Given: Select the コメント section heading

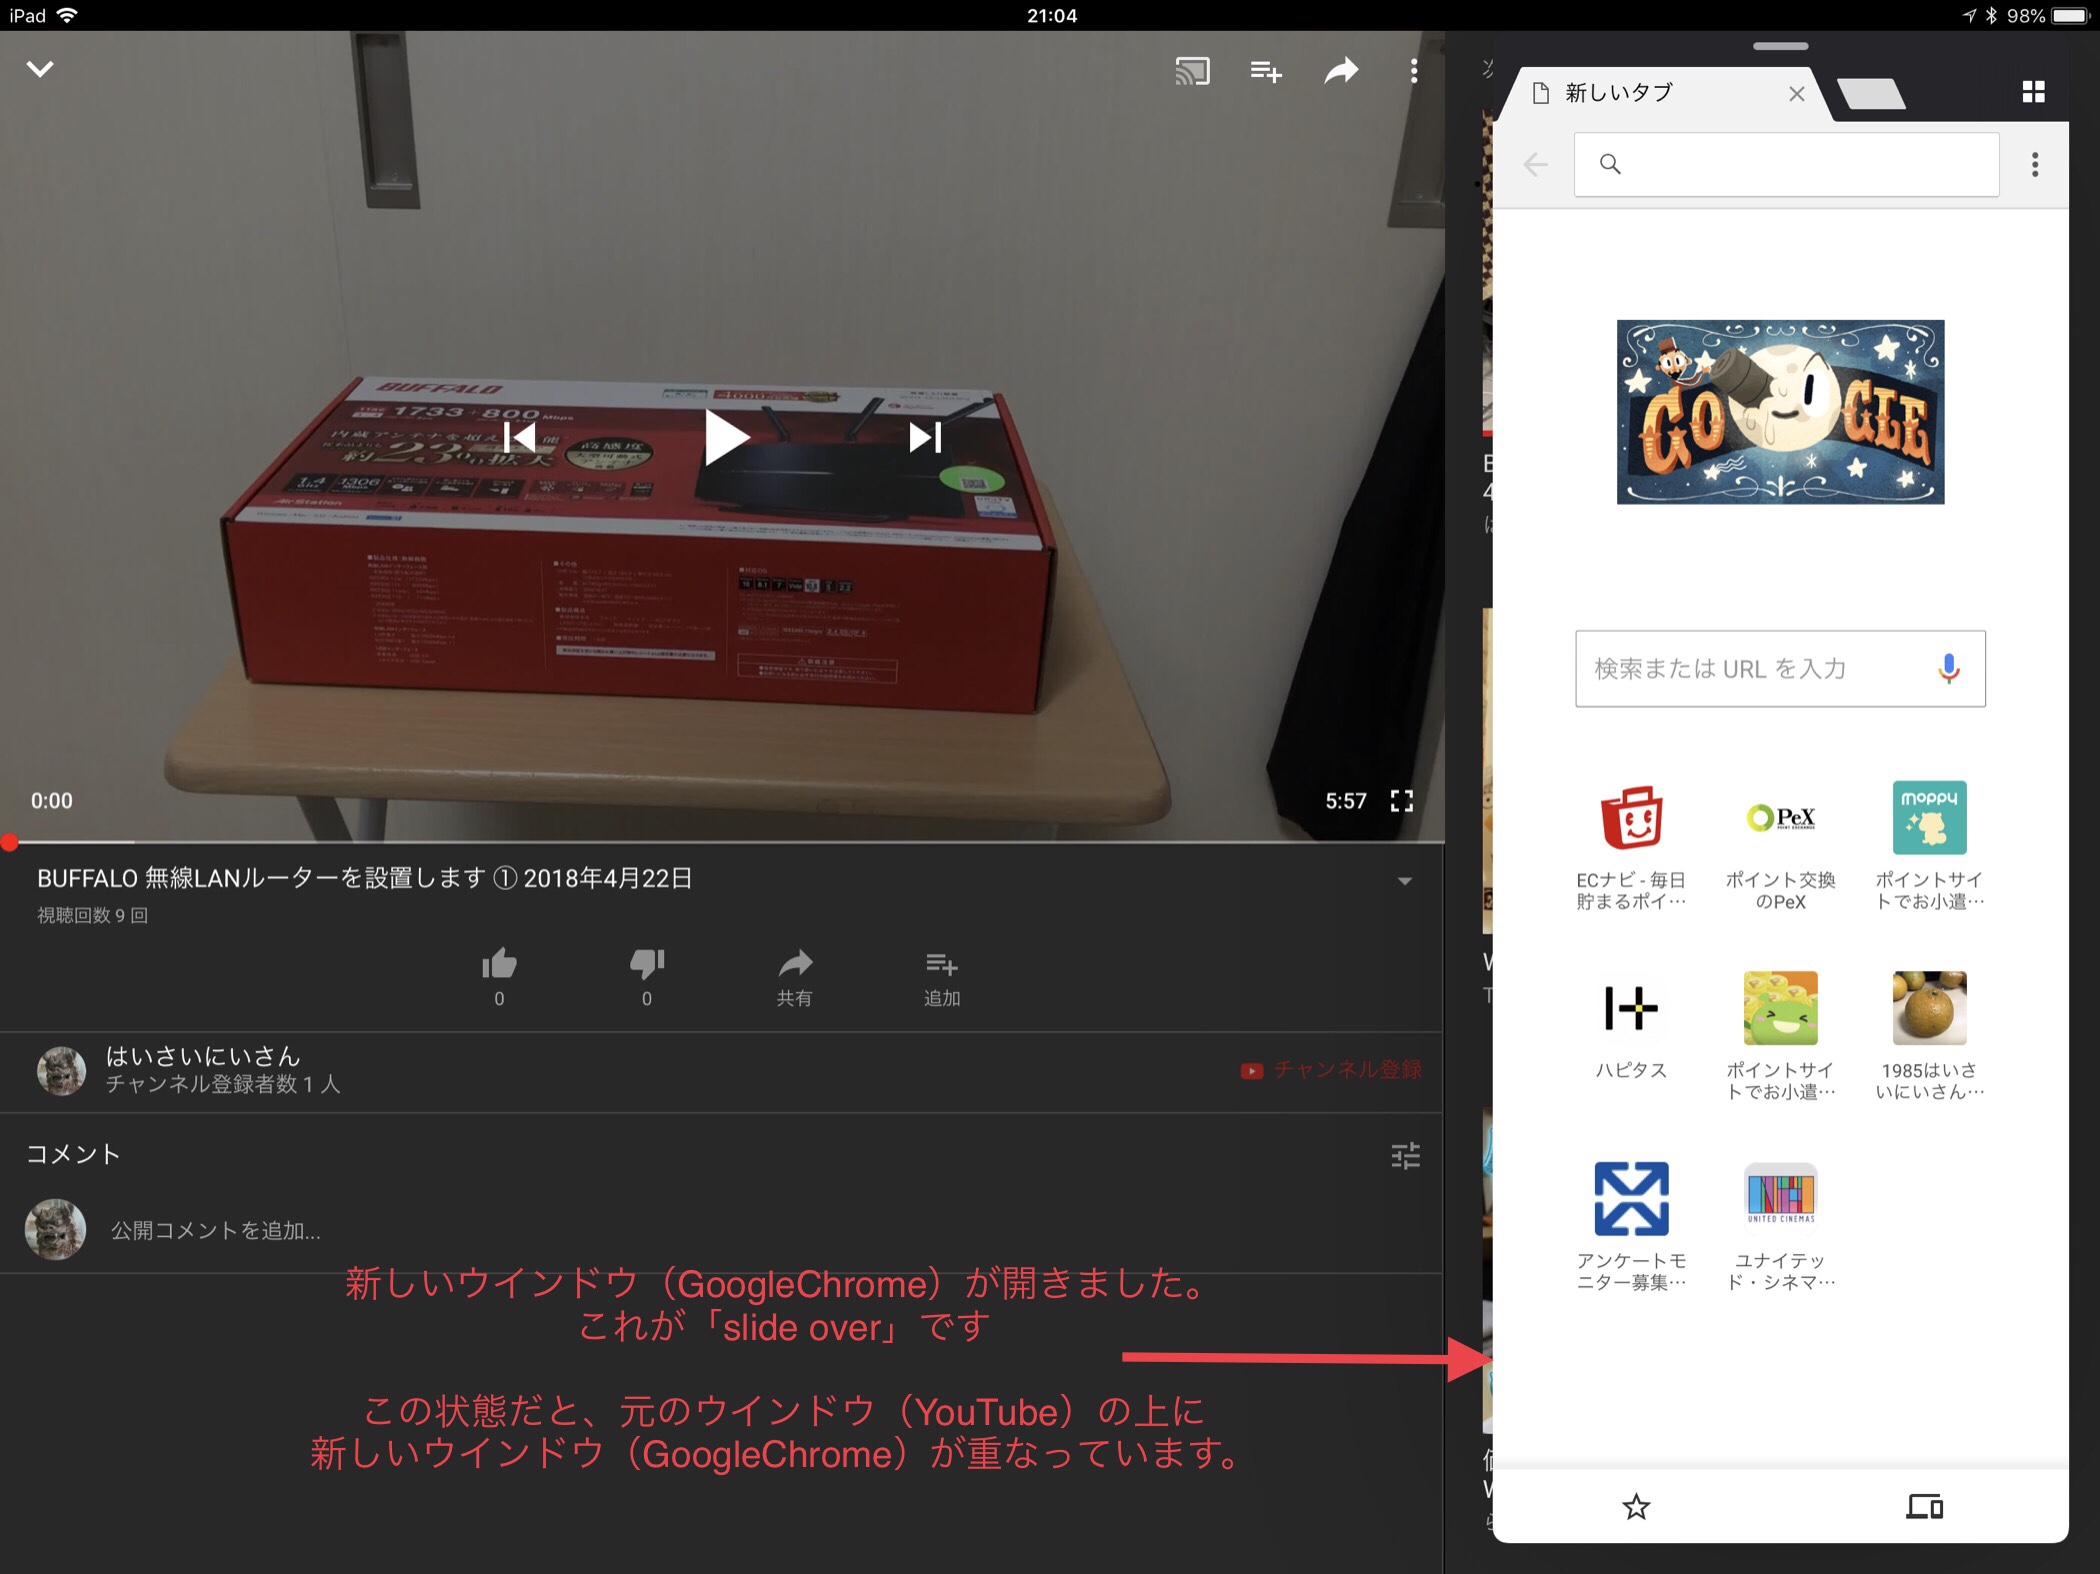Looking at the screenshot, I should (x=73, y=1154).
